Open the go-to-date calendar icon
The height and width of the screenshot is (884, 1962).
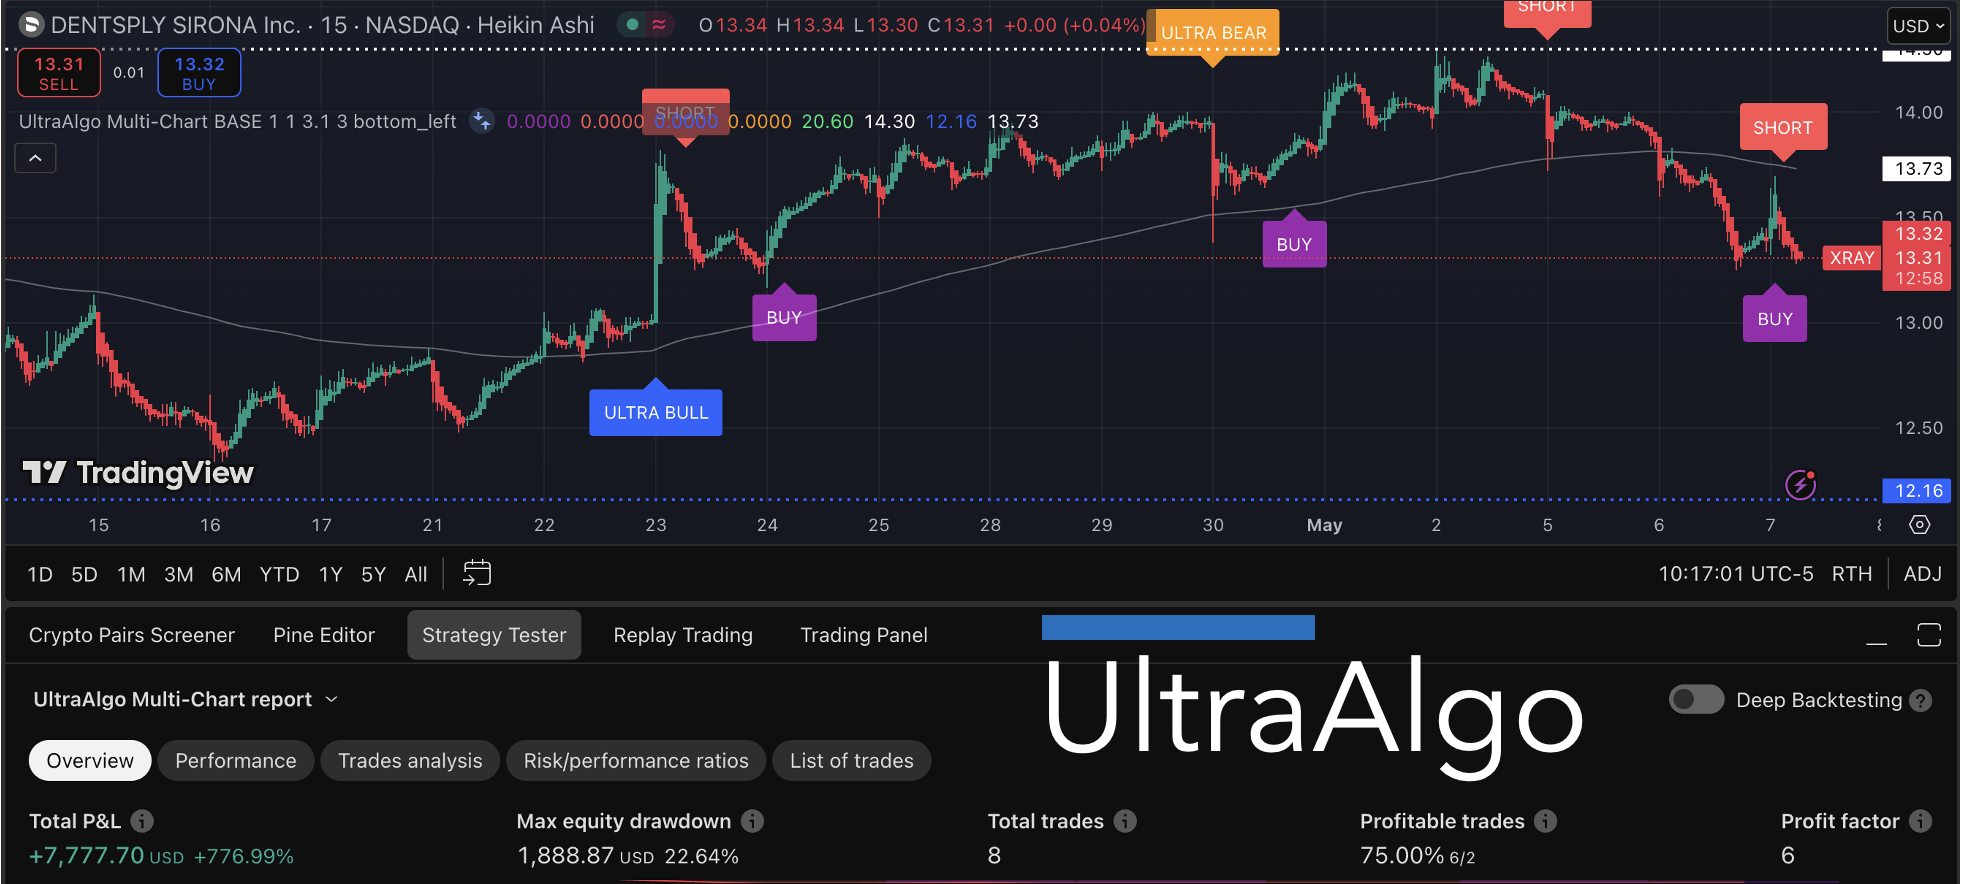pos(477,573)
